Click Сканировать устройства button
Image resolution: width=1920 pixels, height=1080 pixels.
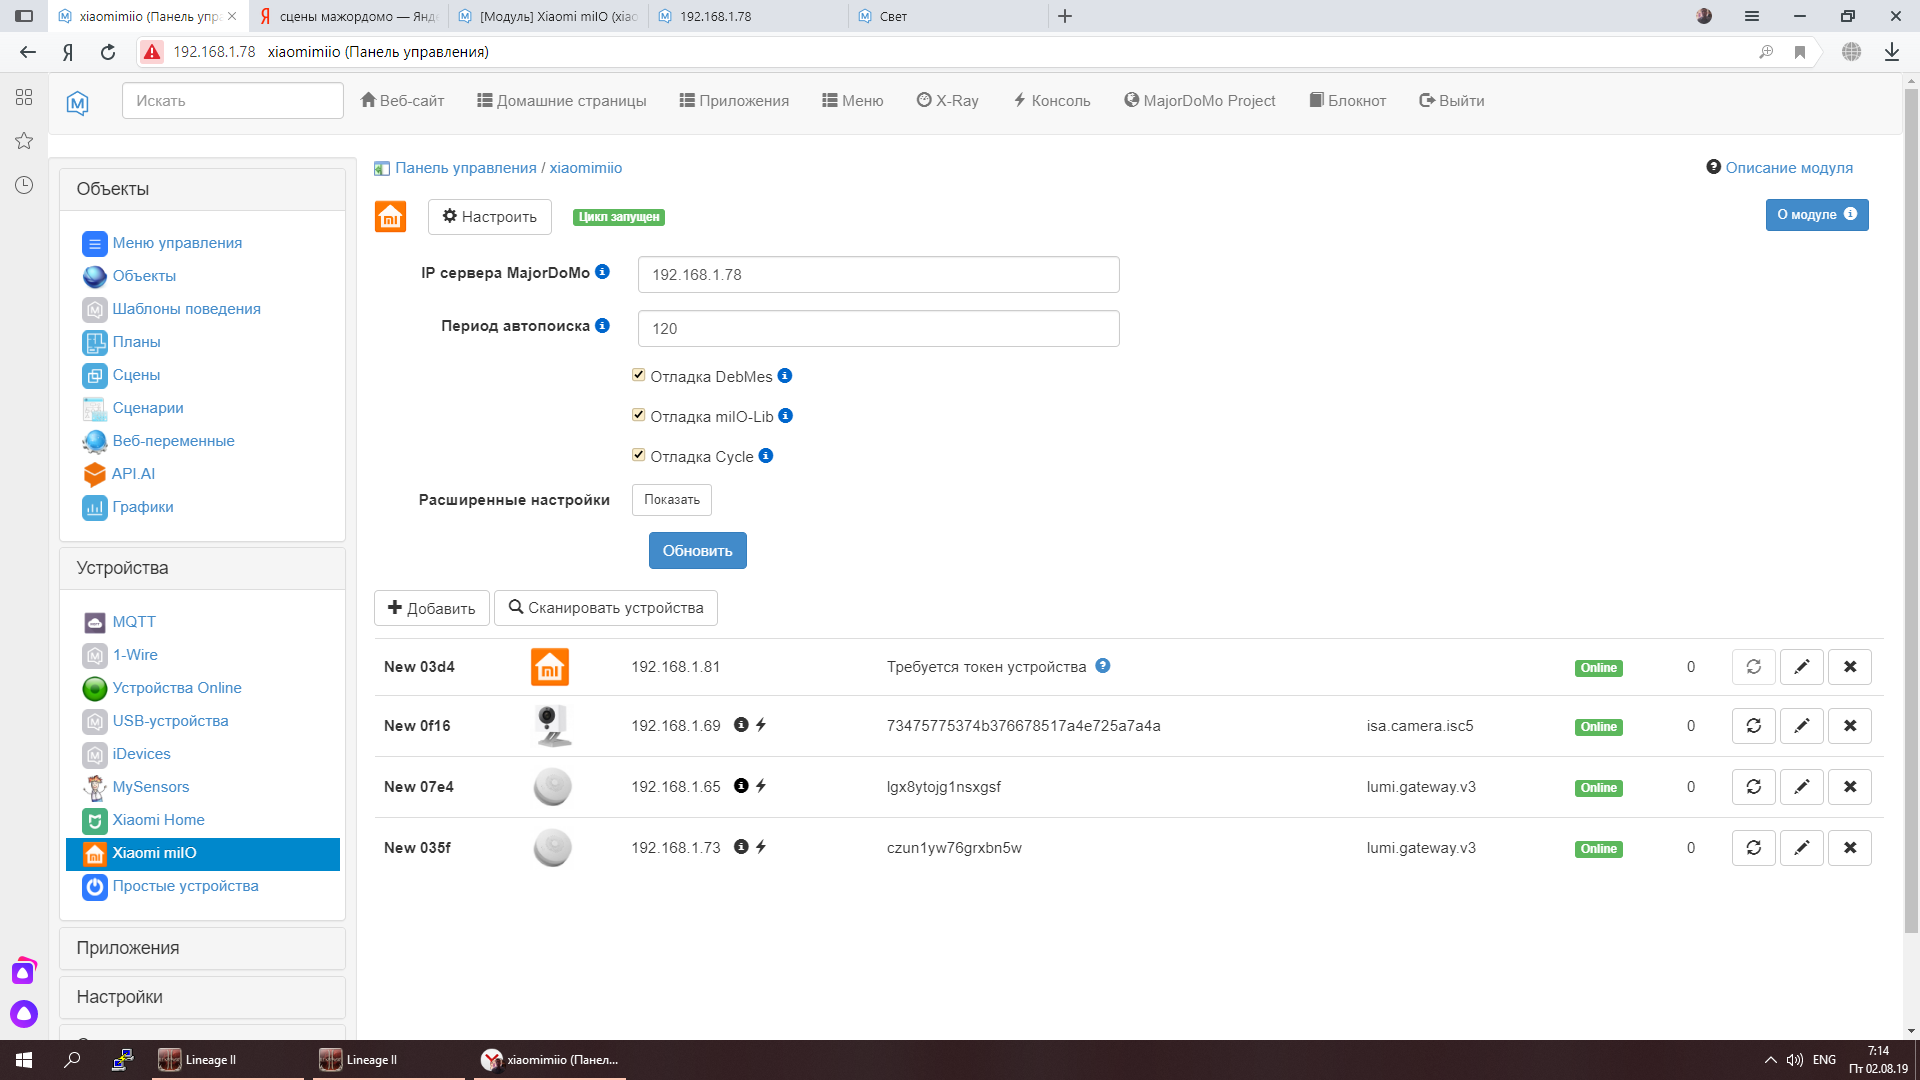click(605, 608)
